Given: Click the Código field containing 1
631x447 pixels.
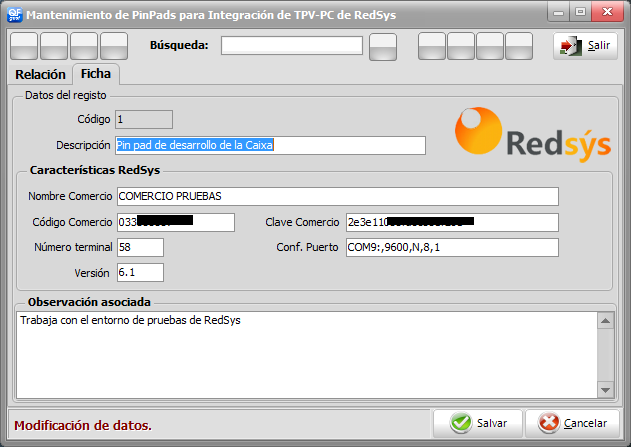Looking at the screenshot, I should pyautogui.click(x=144, y=119).
